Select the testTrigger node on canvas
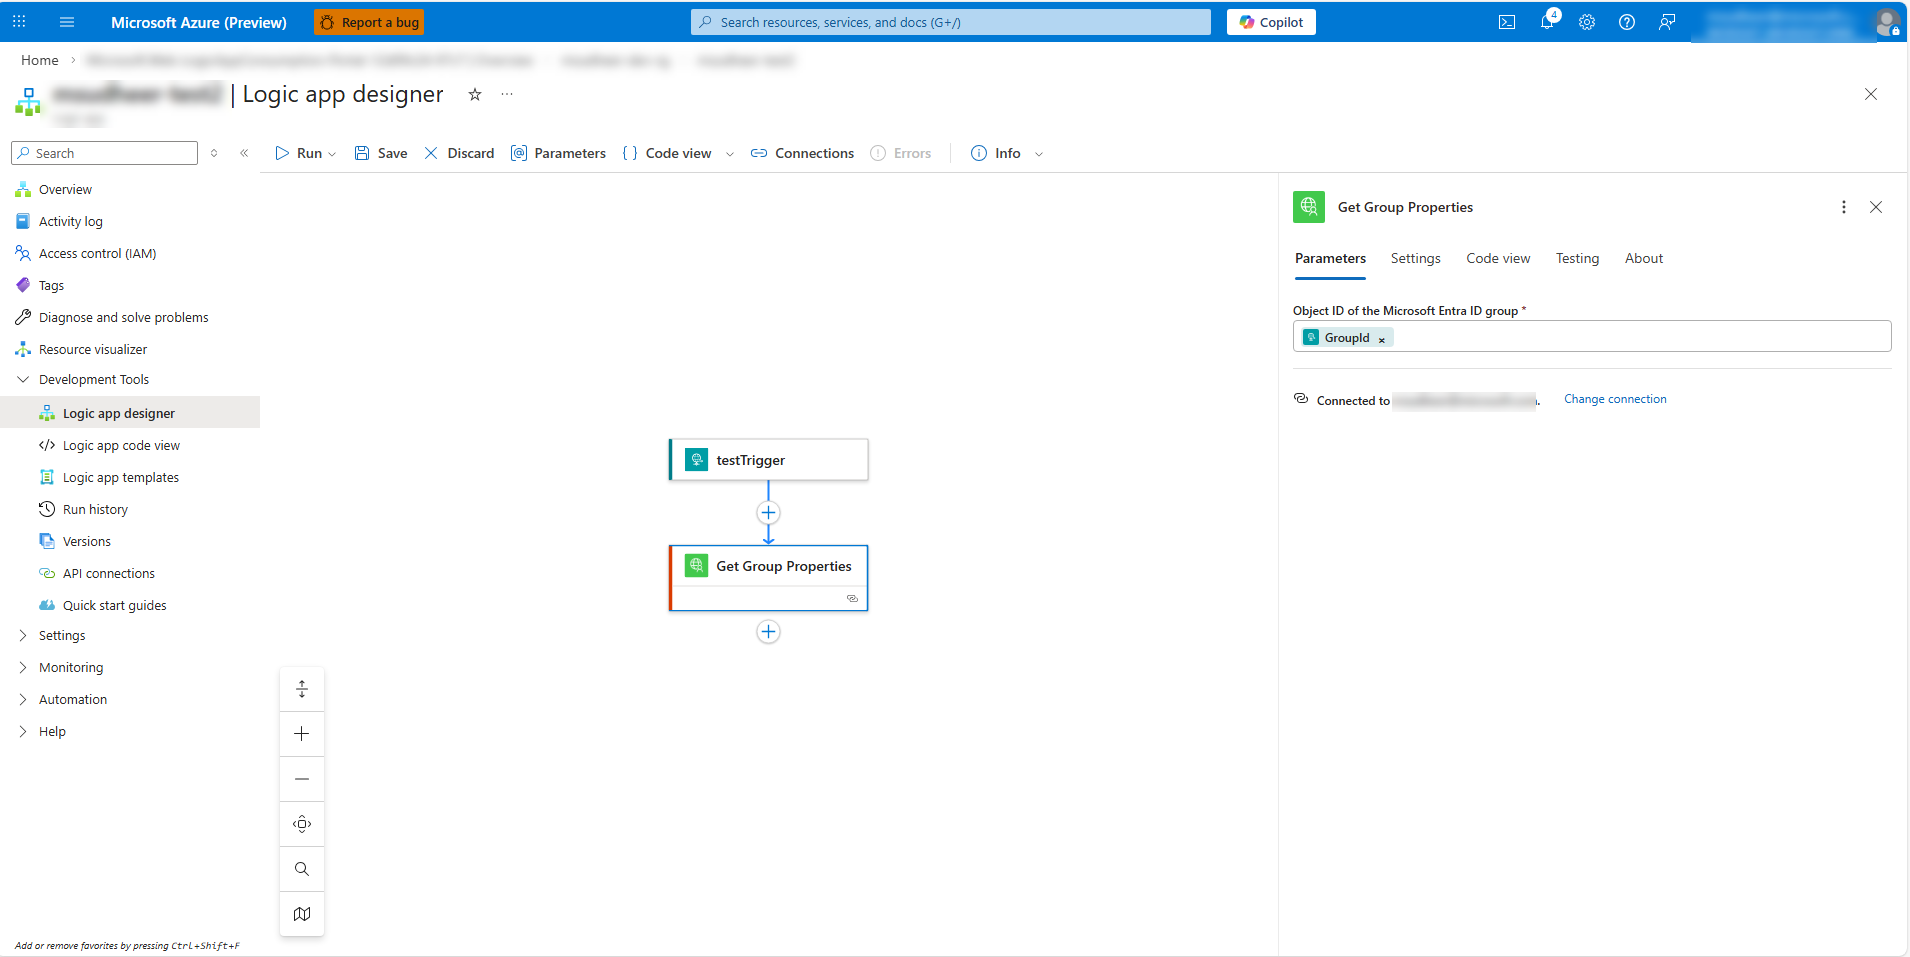The height and width of the screenshot is (957, 1910). pyautogui.click(x=768, y=460)
